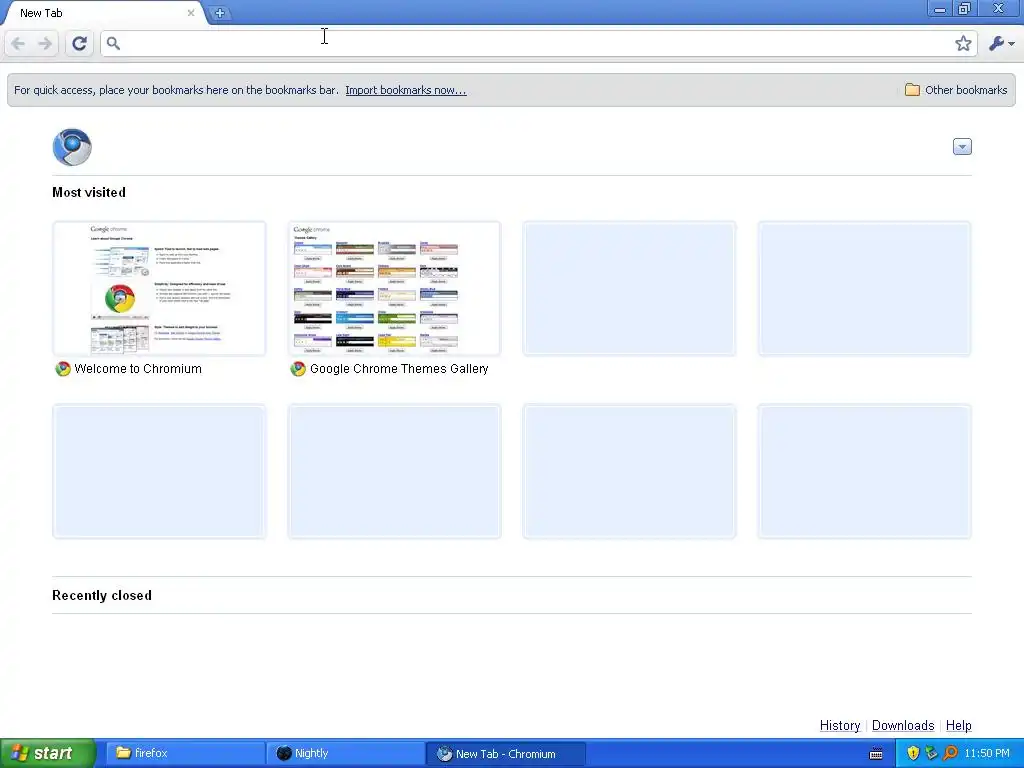Click New Tab - Chromium taskbar button
The image size is (1024, 768).
[x=505, y=754]
